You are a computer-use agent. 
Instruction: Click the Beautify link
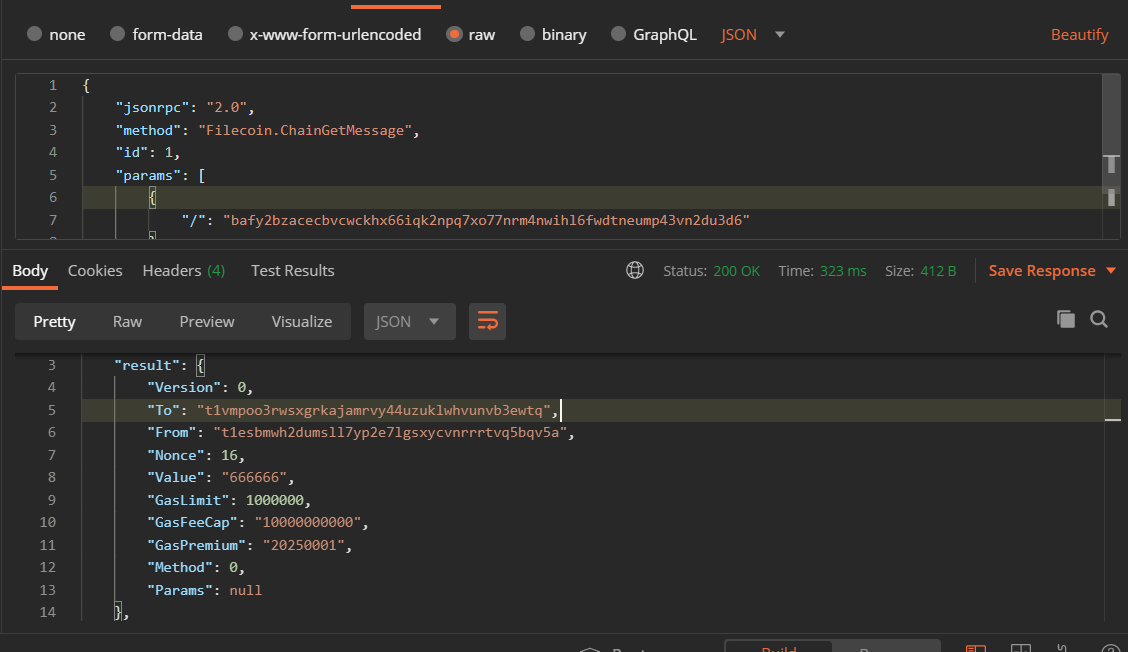1079,33
